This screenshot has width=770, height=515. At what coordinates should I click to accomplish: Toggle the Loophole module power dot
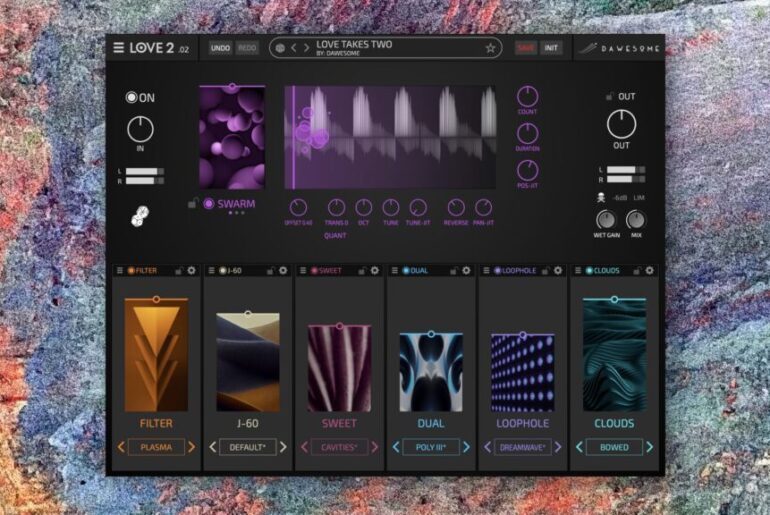[497, 271]
